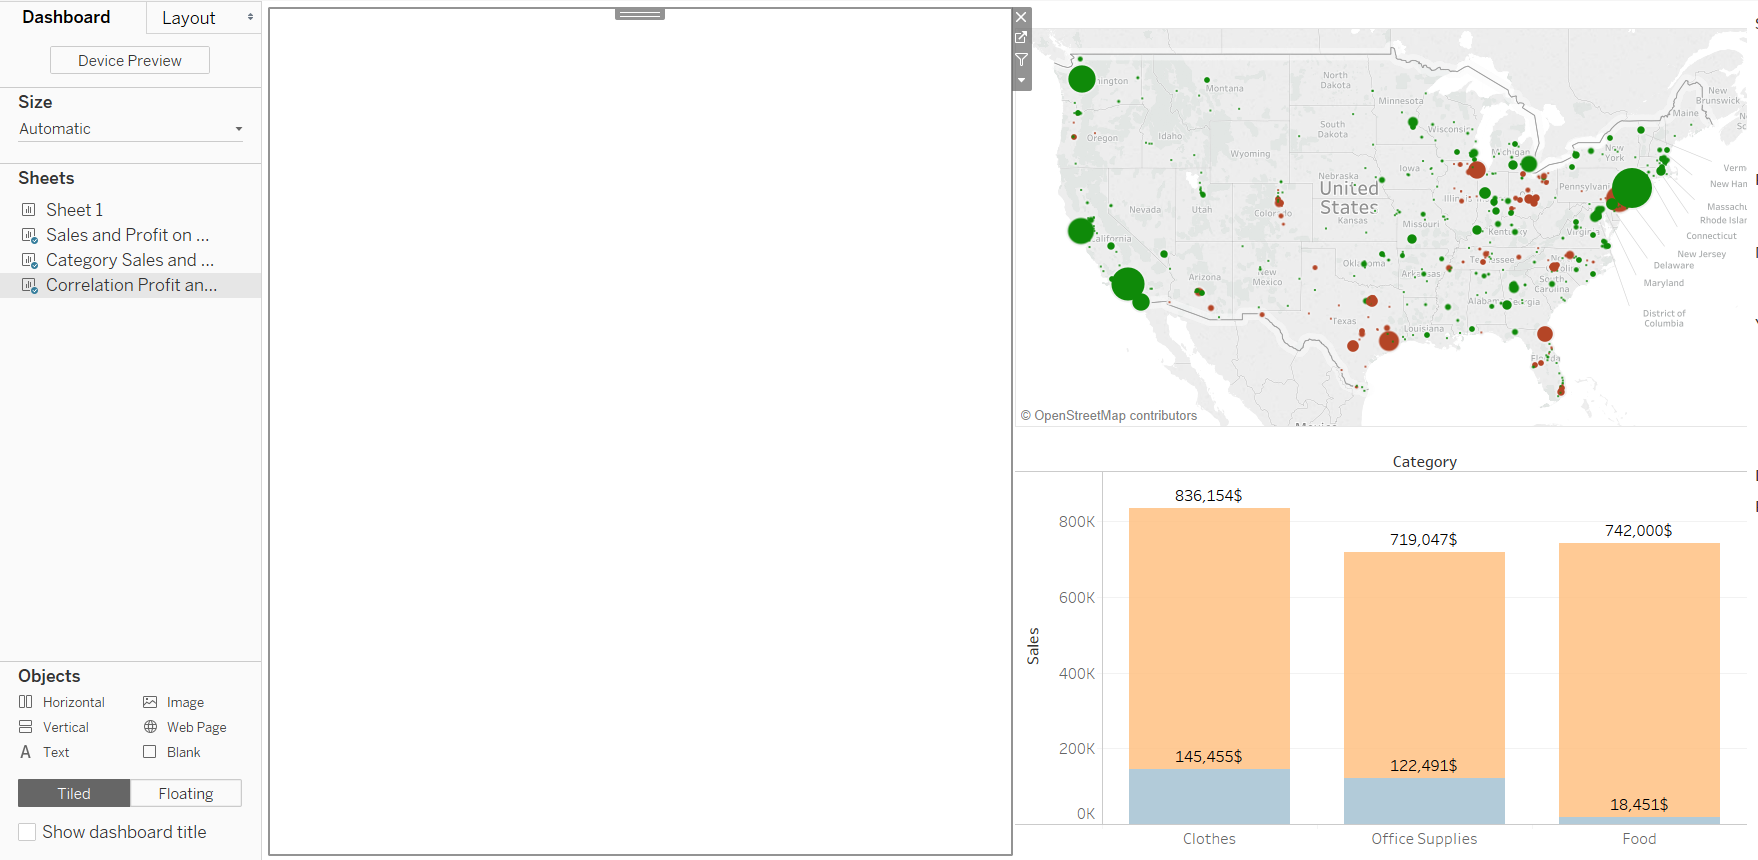1758x860 pixels.
Task: Switch to Tiled layout mode
Action: click(74, 793)
